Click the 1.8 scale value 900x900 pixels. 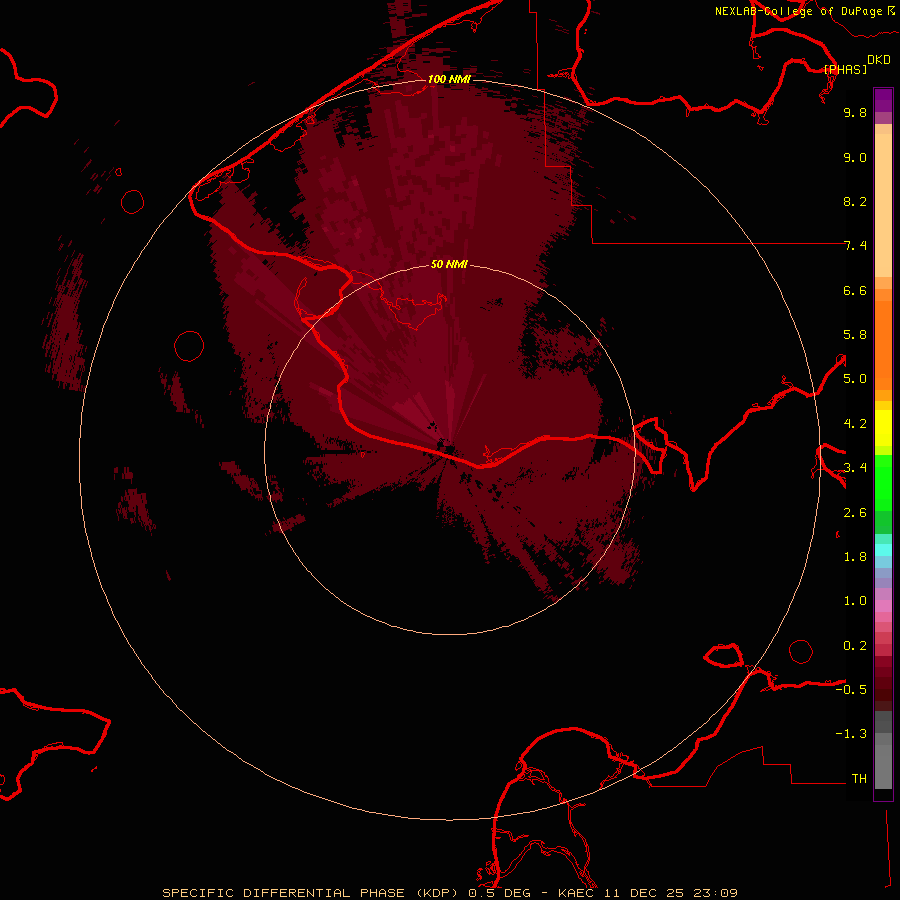[x=855, y=557]
